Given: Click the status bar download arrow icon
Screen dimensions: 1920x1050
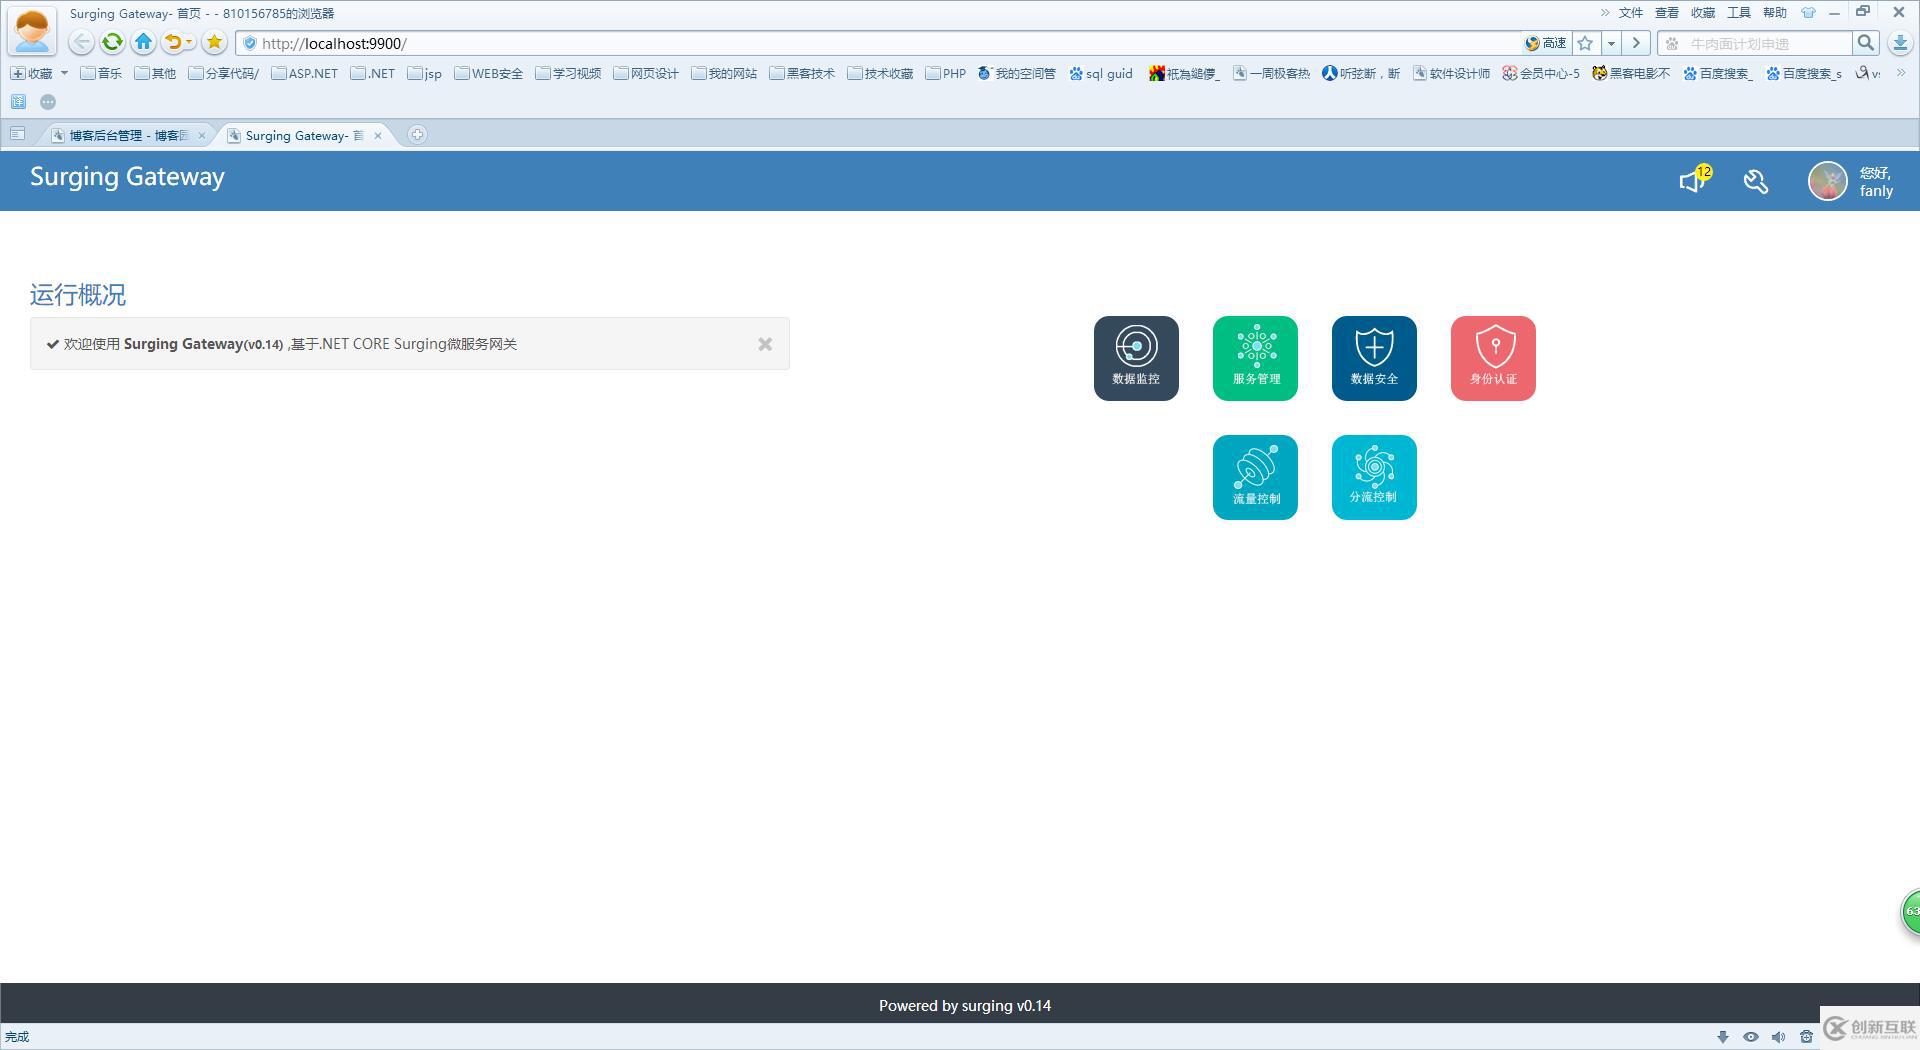Looking at the screenshot, I should 1723,1037.
